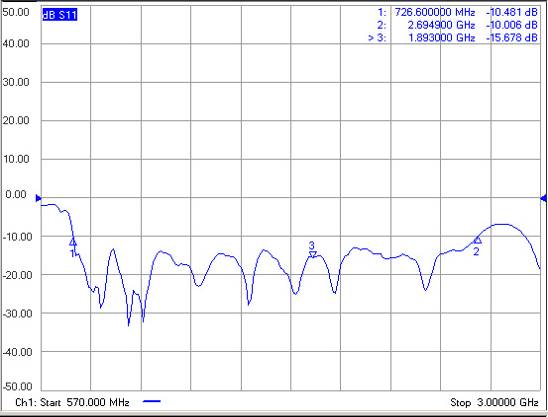Select the highlighted dB S11 trace label
Viewport: 548px width, 417px height.
pyautogui.click(x=60, y=15)
